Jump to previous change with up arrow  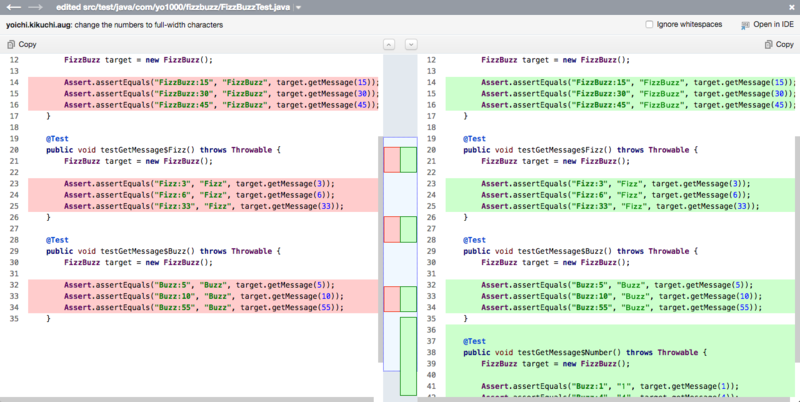(389, 44)
